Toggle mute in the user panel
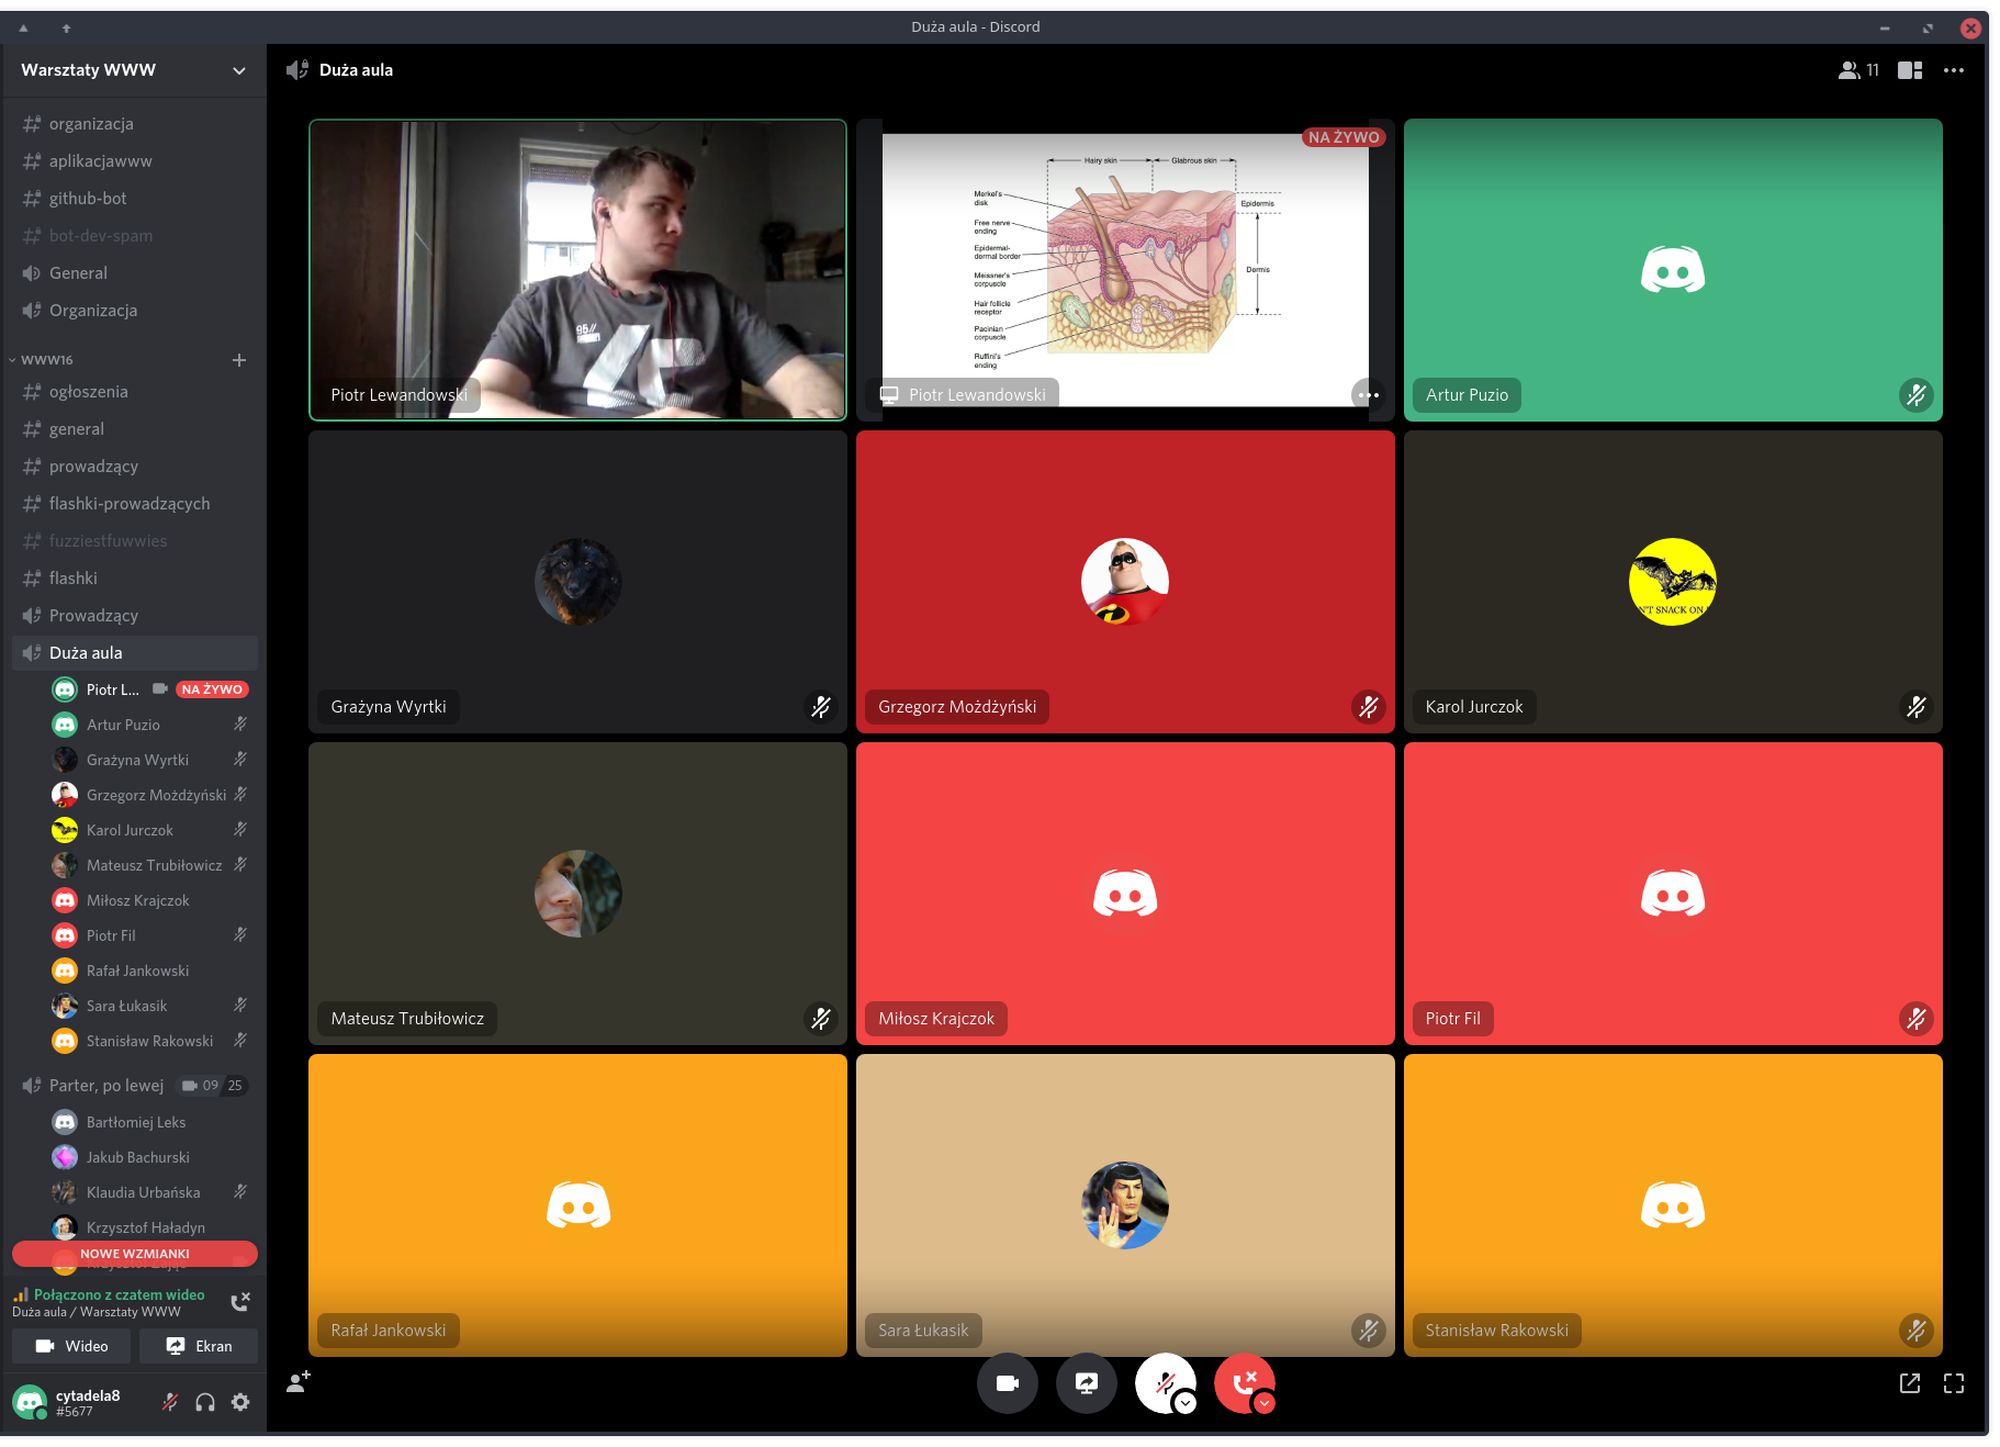2000x1447 pixels. (170, 1402)
